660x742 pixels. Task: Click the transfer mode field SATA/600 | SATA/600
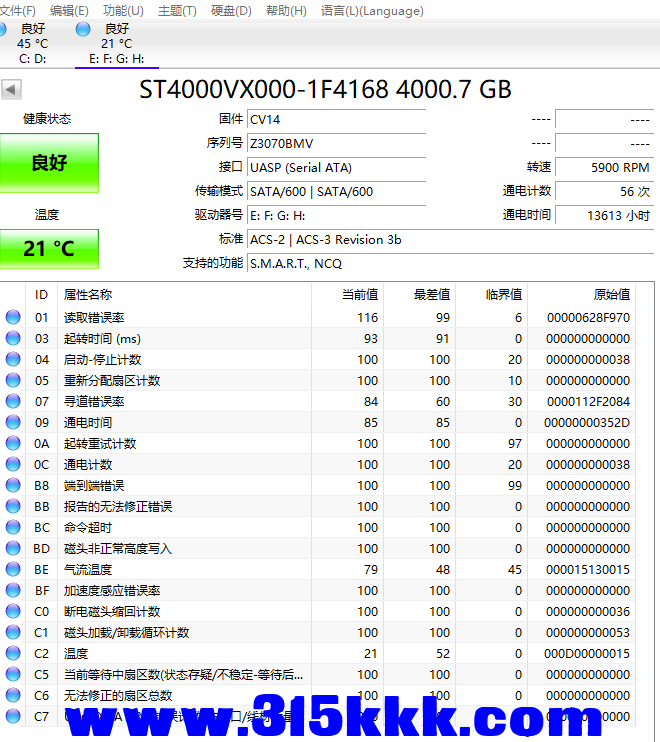(x=336, y=192)
